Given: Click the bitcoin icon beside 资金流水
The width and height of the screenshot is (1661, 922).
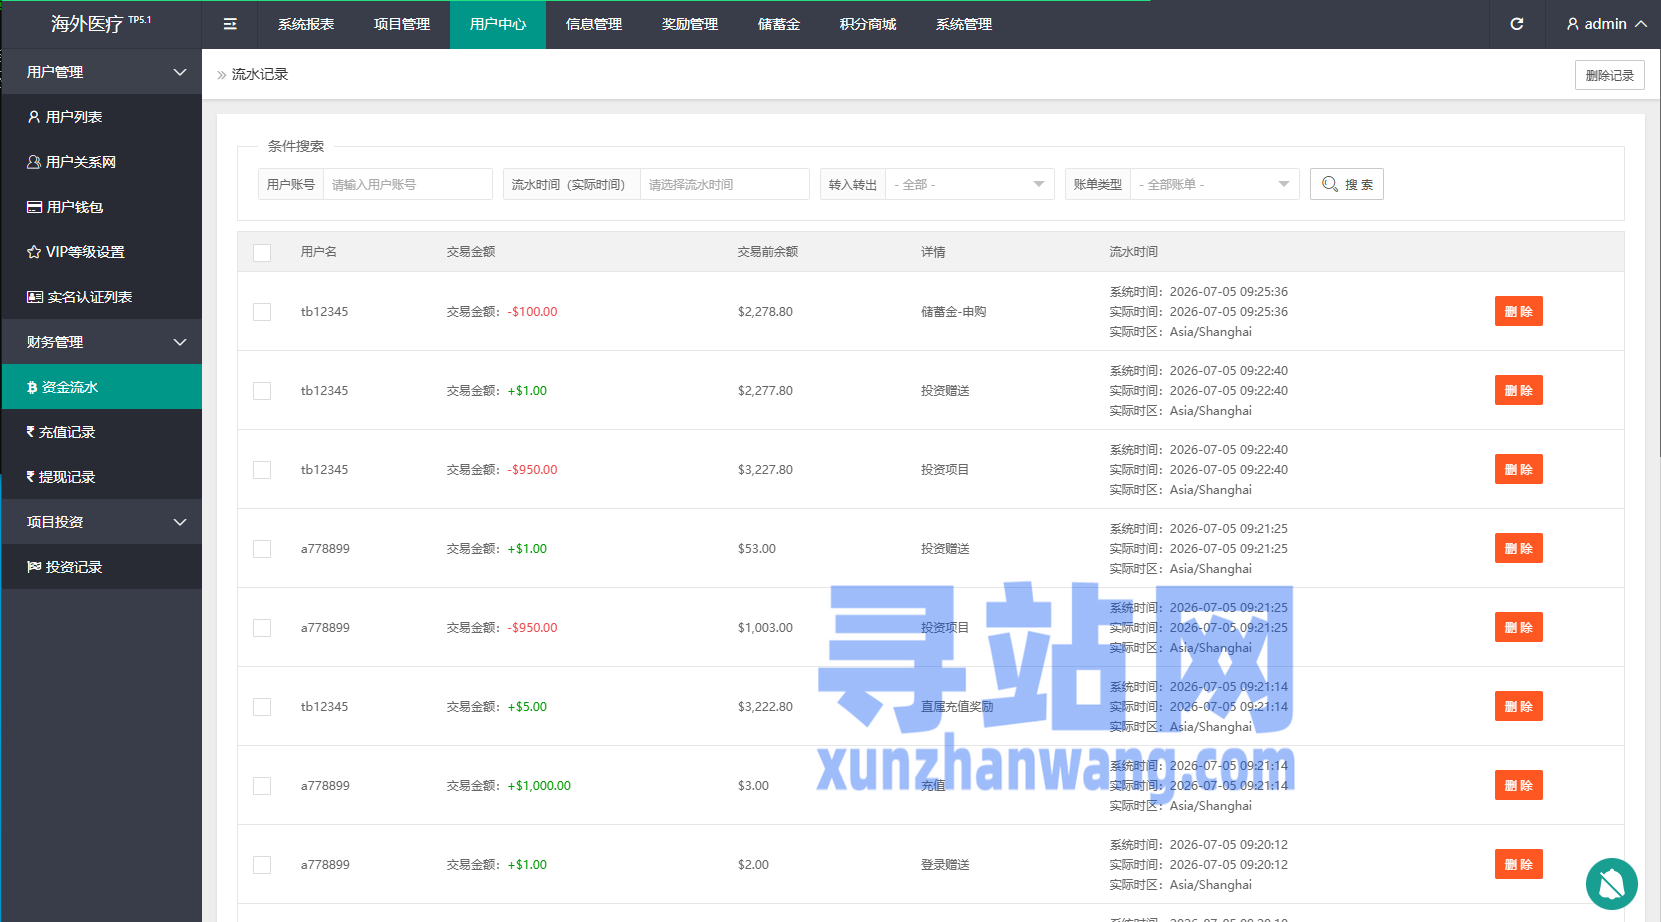Looking at the screenshot, I should click(x=32, y=387).
